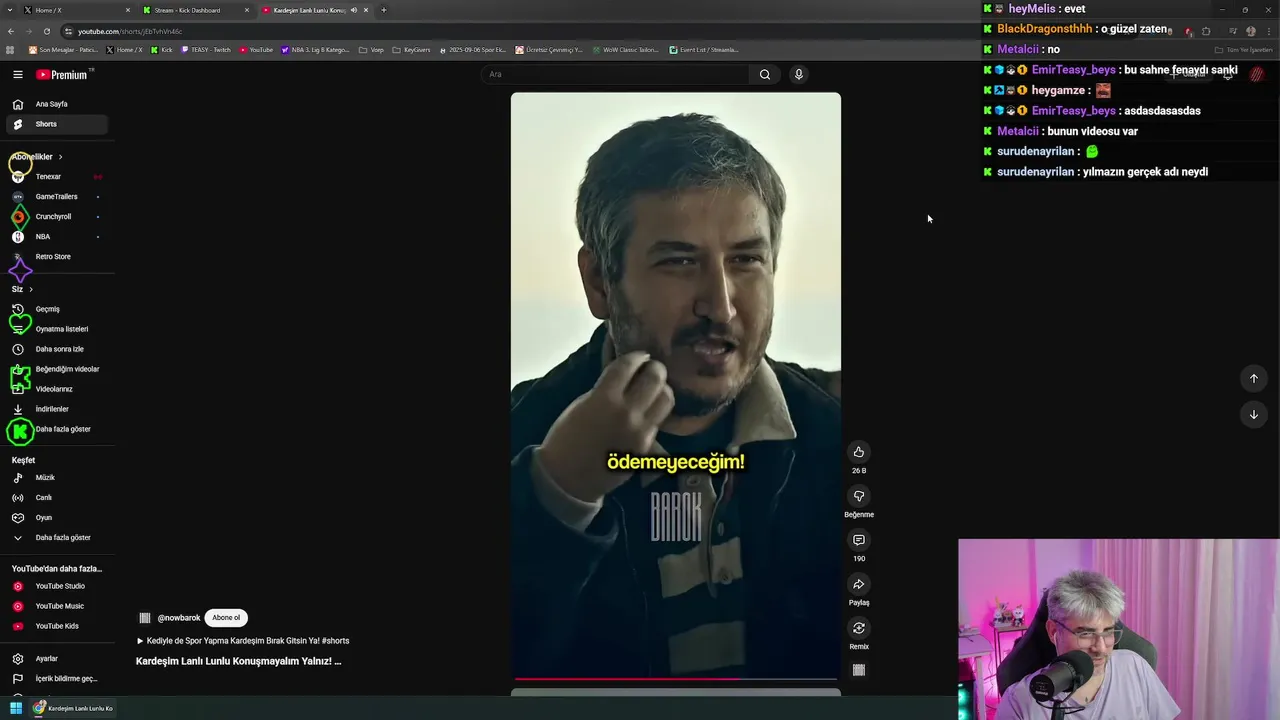Open the sound thumbnail below Remix

[x=858, y=670]
